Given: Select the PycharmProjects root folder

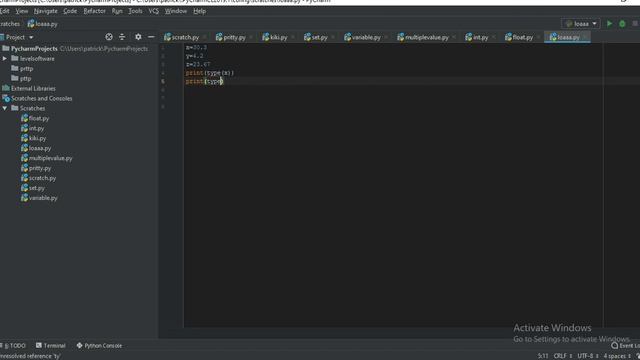Looking at the screenshot, I should click(x=34, y=49).
